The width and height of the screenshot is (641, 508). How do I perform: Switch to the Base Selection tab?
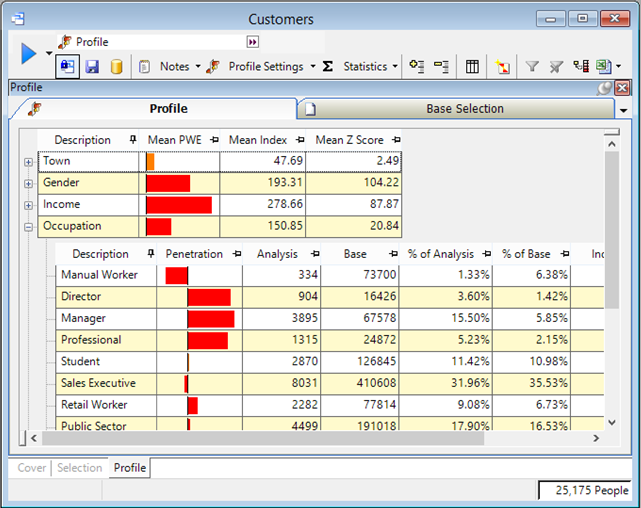click(x=465, y=108)
